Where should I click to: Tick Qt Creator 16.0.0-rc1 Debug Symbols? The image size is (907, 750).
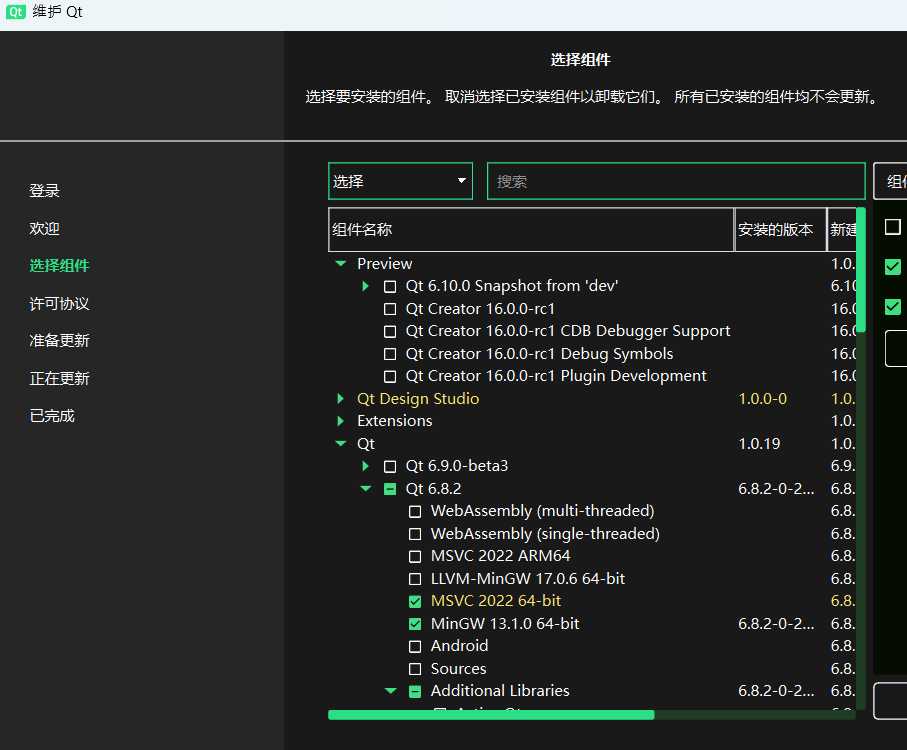click(x=390, y=354)
